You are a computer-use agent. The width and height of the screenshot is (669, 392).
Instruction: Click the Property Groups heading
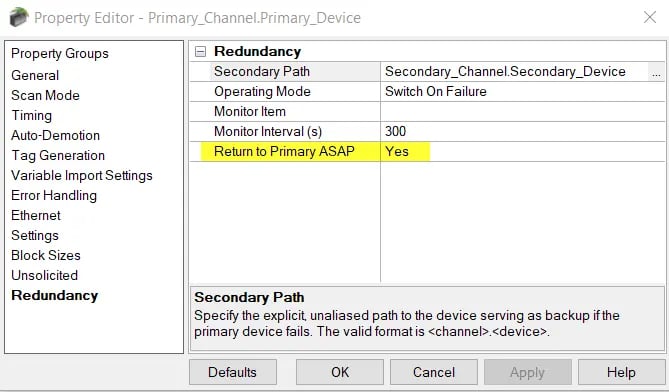(x=60, y=54)
